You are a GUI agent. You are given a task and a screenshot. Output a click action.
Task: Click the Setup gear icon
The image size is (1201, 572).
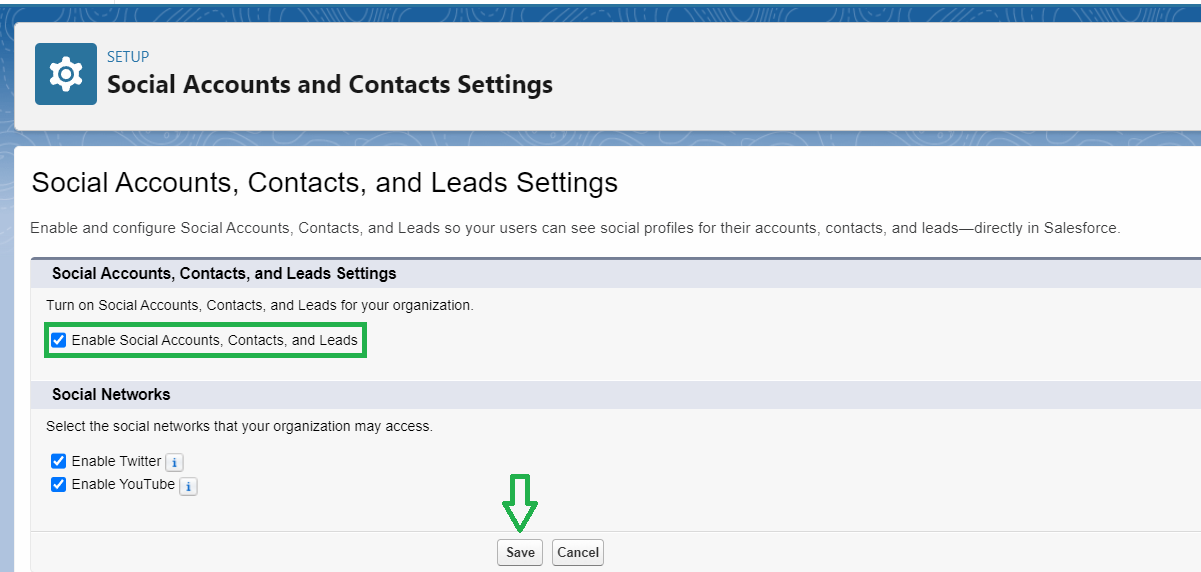coord(66,74)
